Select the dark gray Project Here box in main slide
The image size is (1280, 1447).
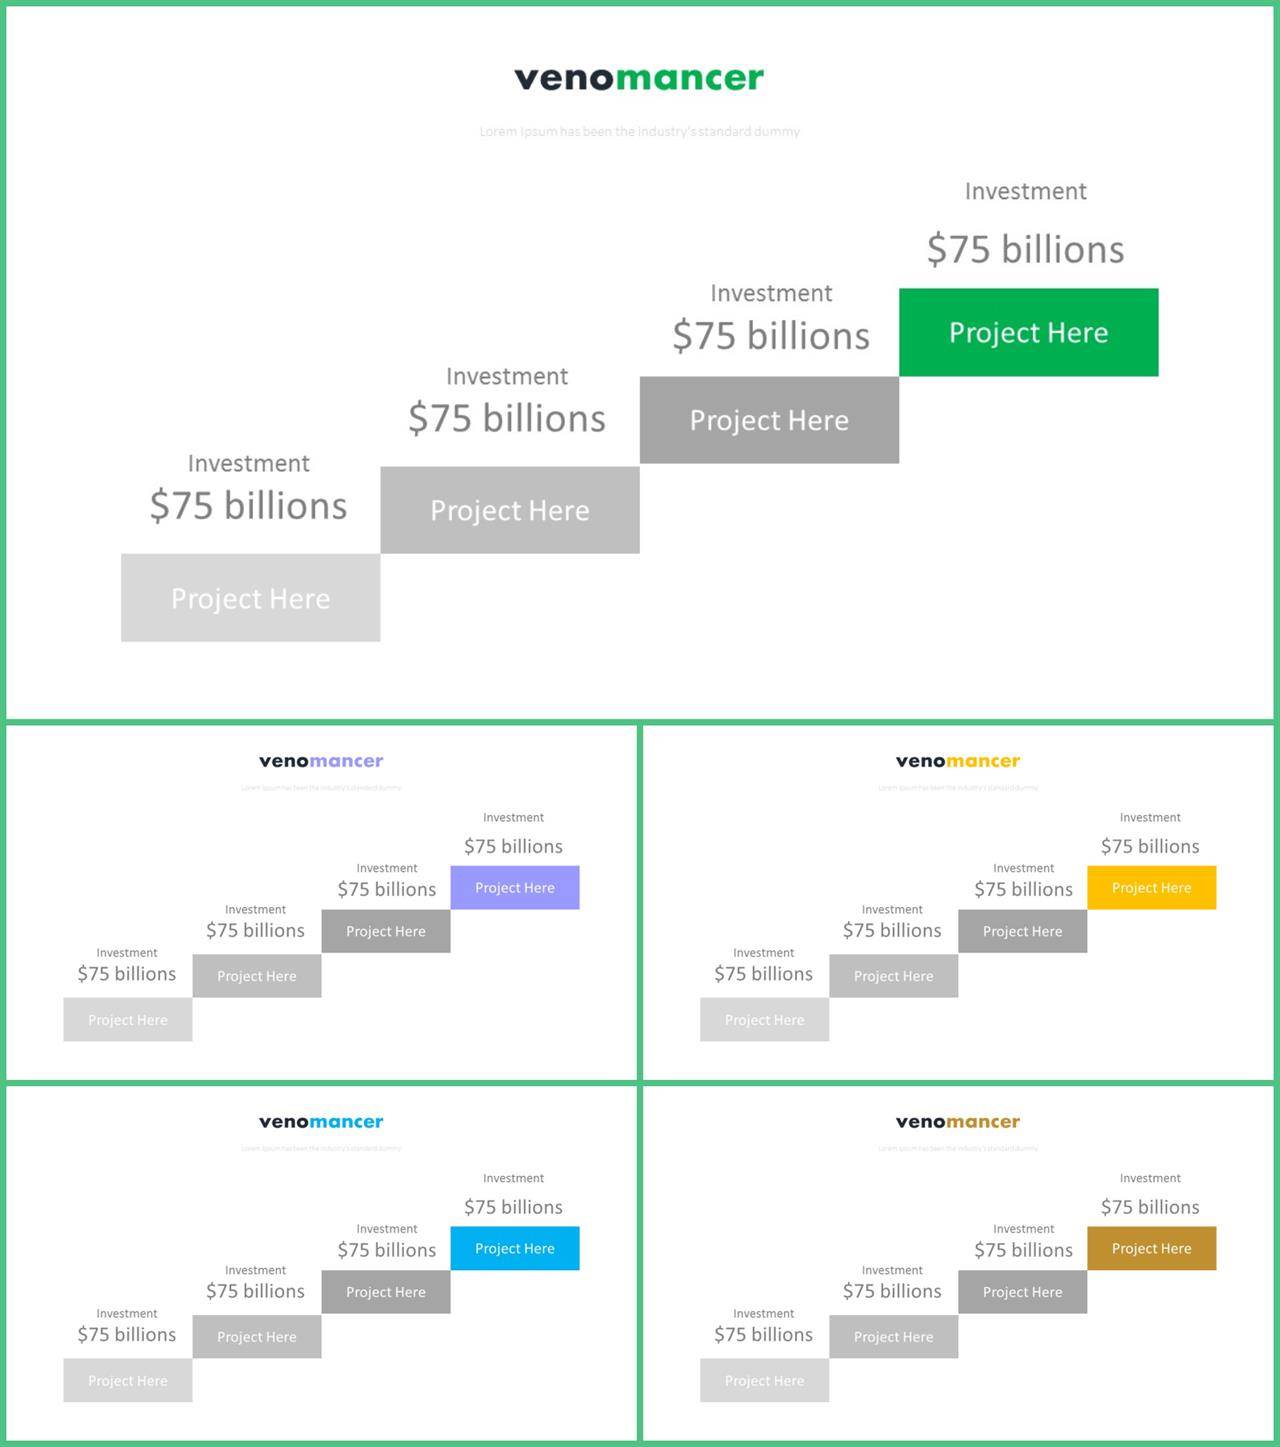coord(769,420)
